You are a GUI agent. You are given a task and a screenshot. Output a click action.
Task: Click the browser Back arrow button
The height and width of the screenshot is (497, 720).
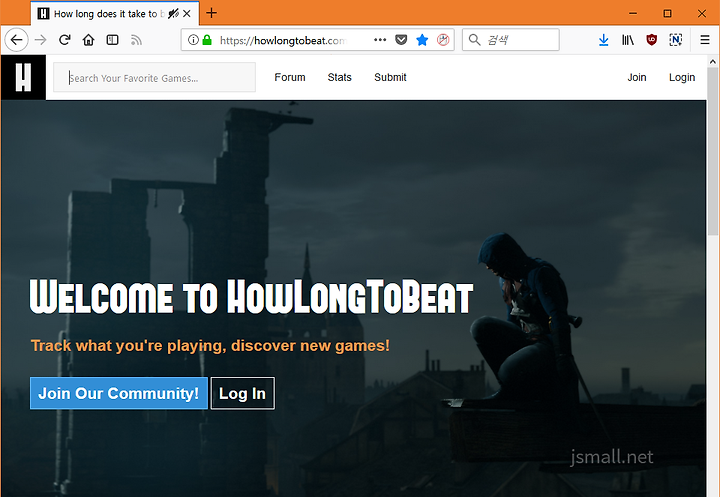tap(17, 40)
